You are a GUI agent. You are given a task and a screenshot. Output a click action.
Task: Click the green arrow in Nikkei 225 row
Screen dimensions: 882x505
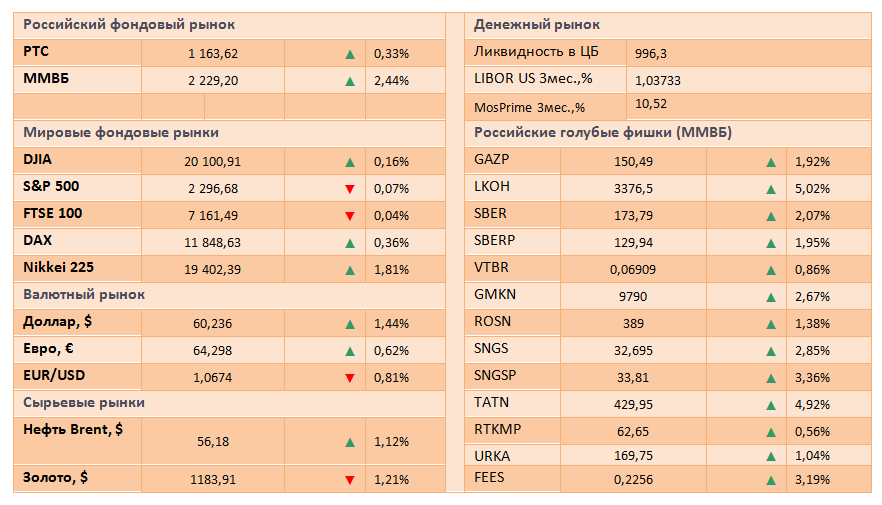[350, 269]
